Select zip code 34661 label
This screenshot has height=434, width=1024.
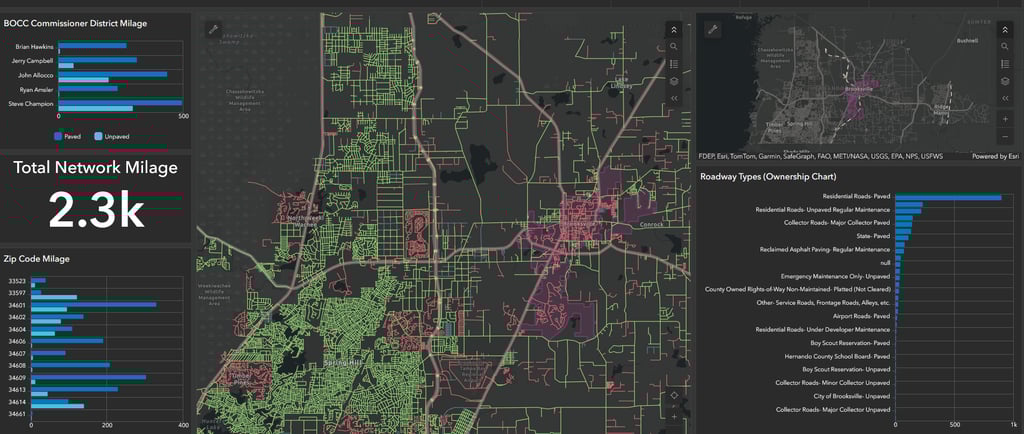point(18,414)
